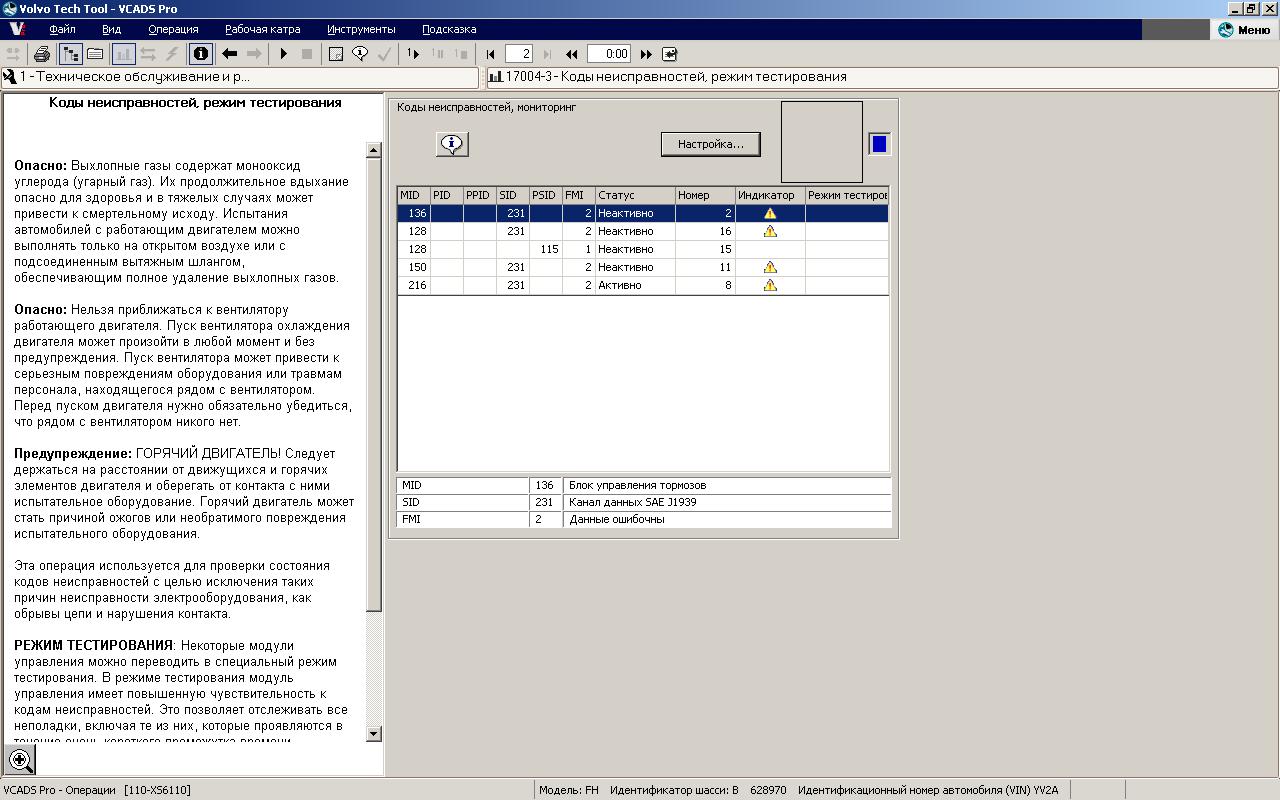This screenshot has width=1280, height=800.
Task: Click the Индикатор column header
Action: (771, 195)
